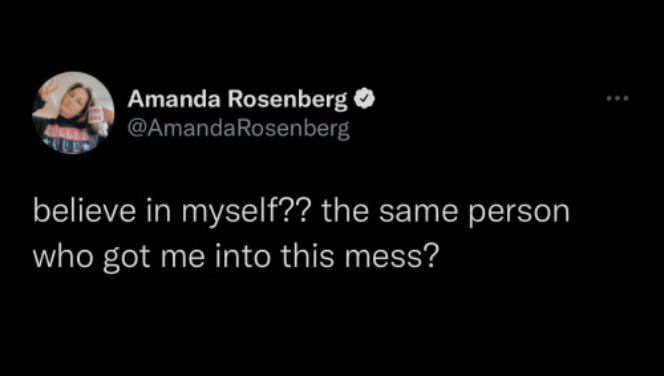Image resolution: width=664 pixels, height=376 pixels.
Task: Click the tweet line starting "believe in myself??"
Action: tap(301, 213)
